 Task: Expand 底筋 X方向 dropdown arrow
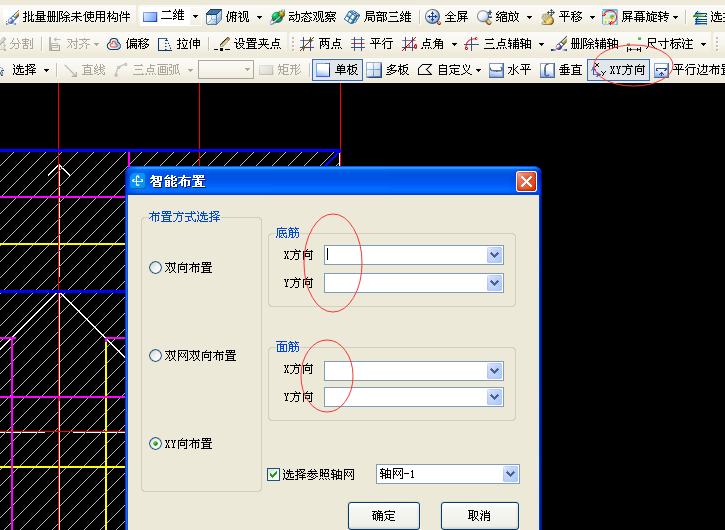tap(494, 255)
